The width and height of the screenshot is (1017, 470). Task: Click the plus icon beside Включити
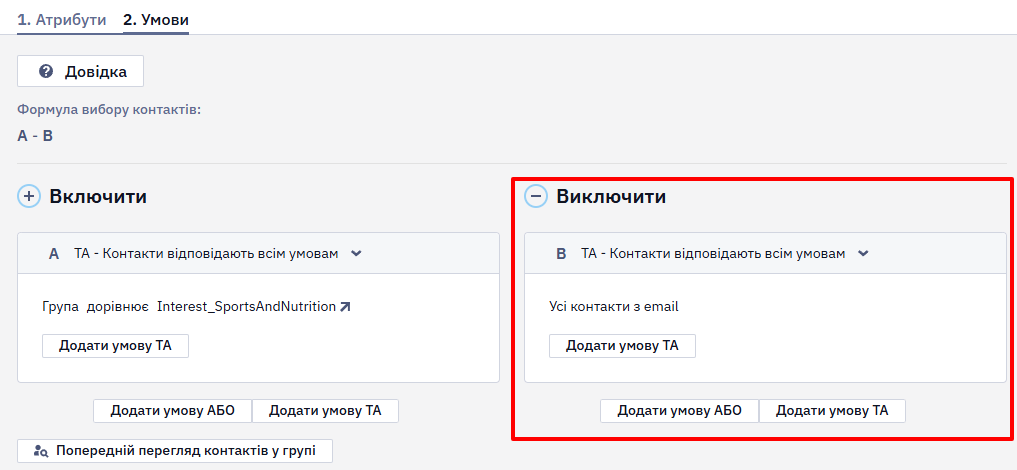tap(29, 196)
